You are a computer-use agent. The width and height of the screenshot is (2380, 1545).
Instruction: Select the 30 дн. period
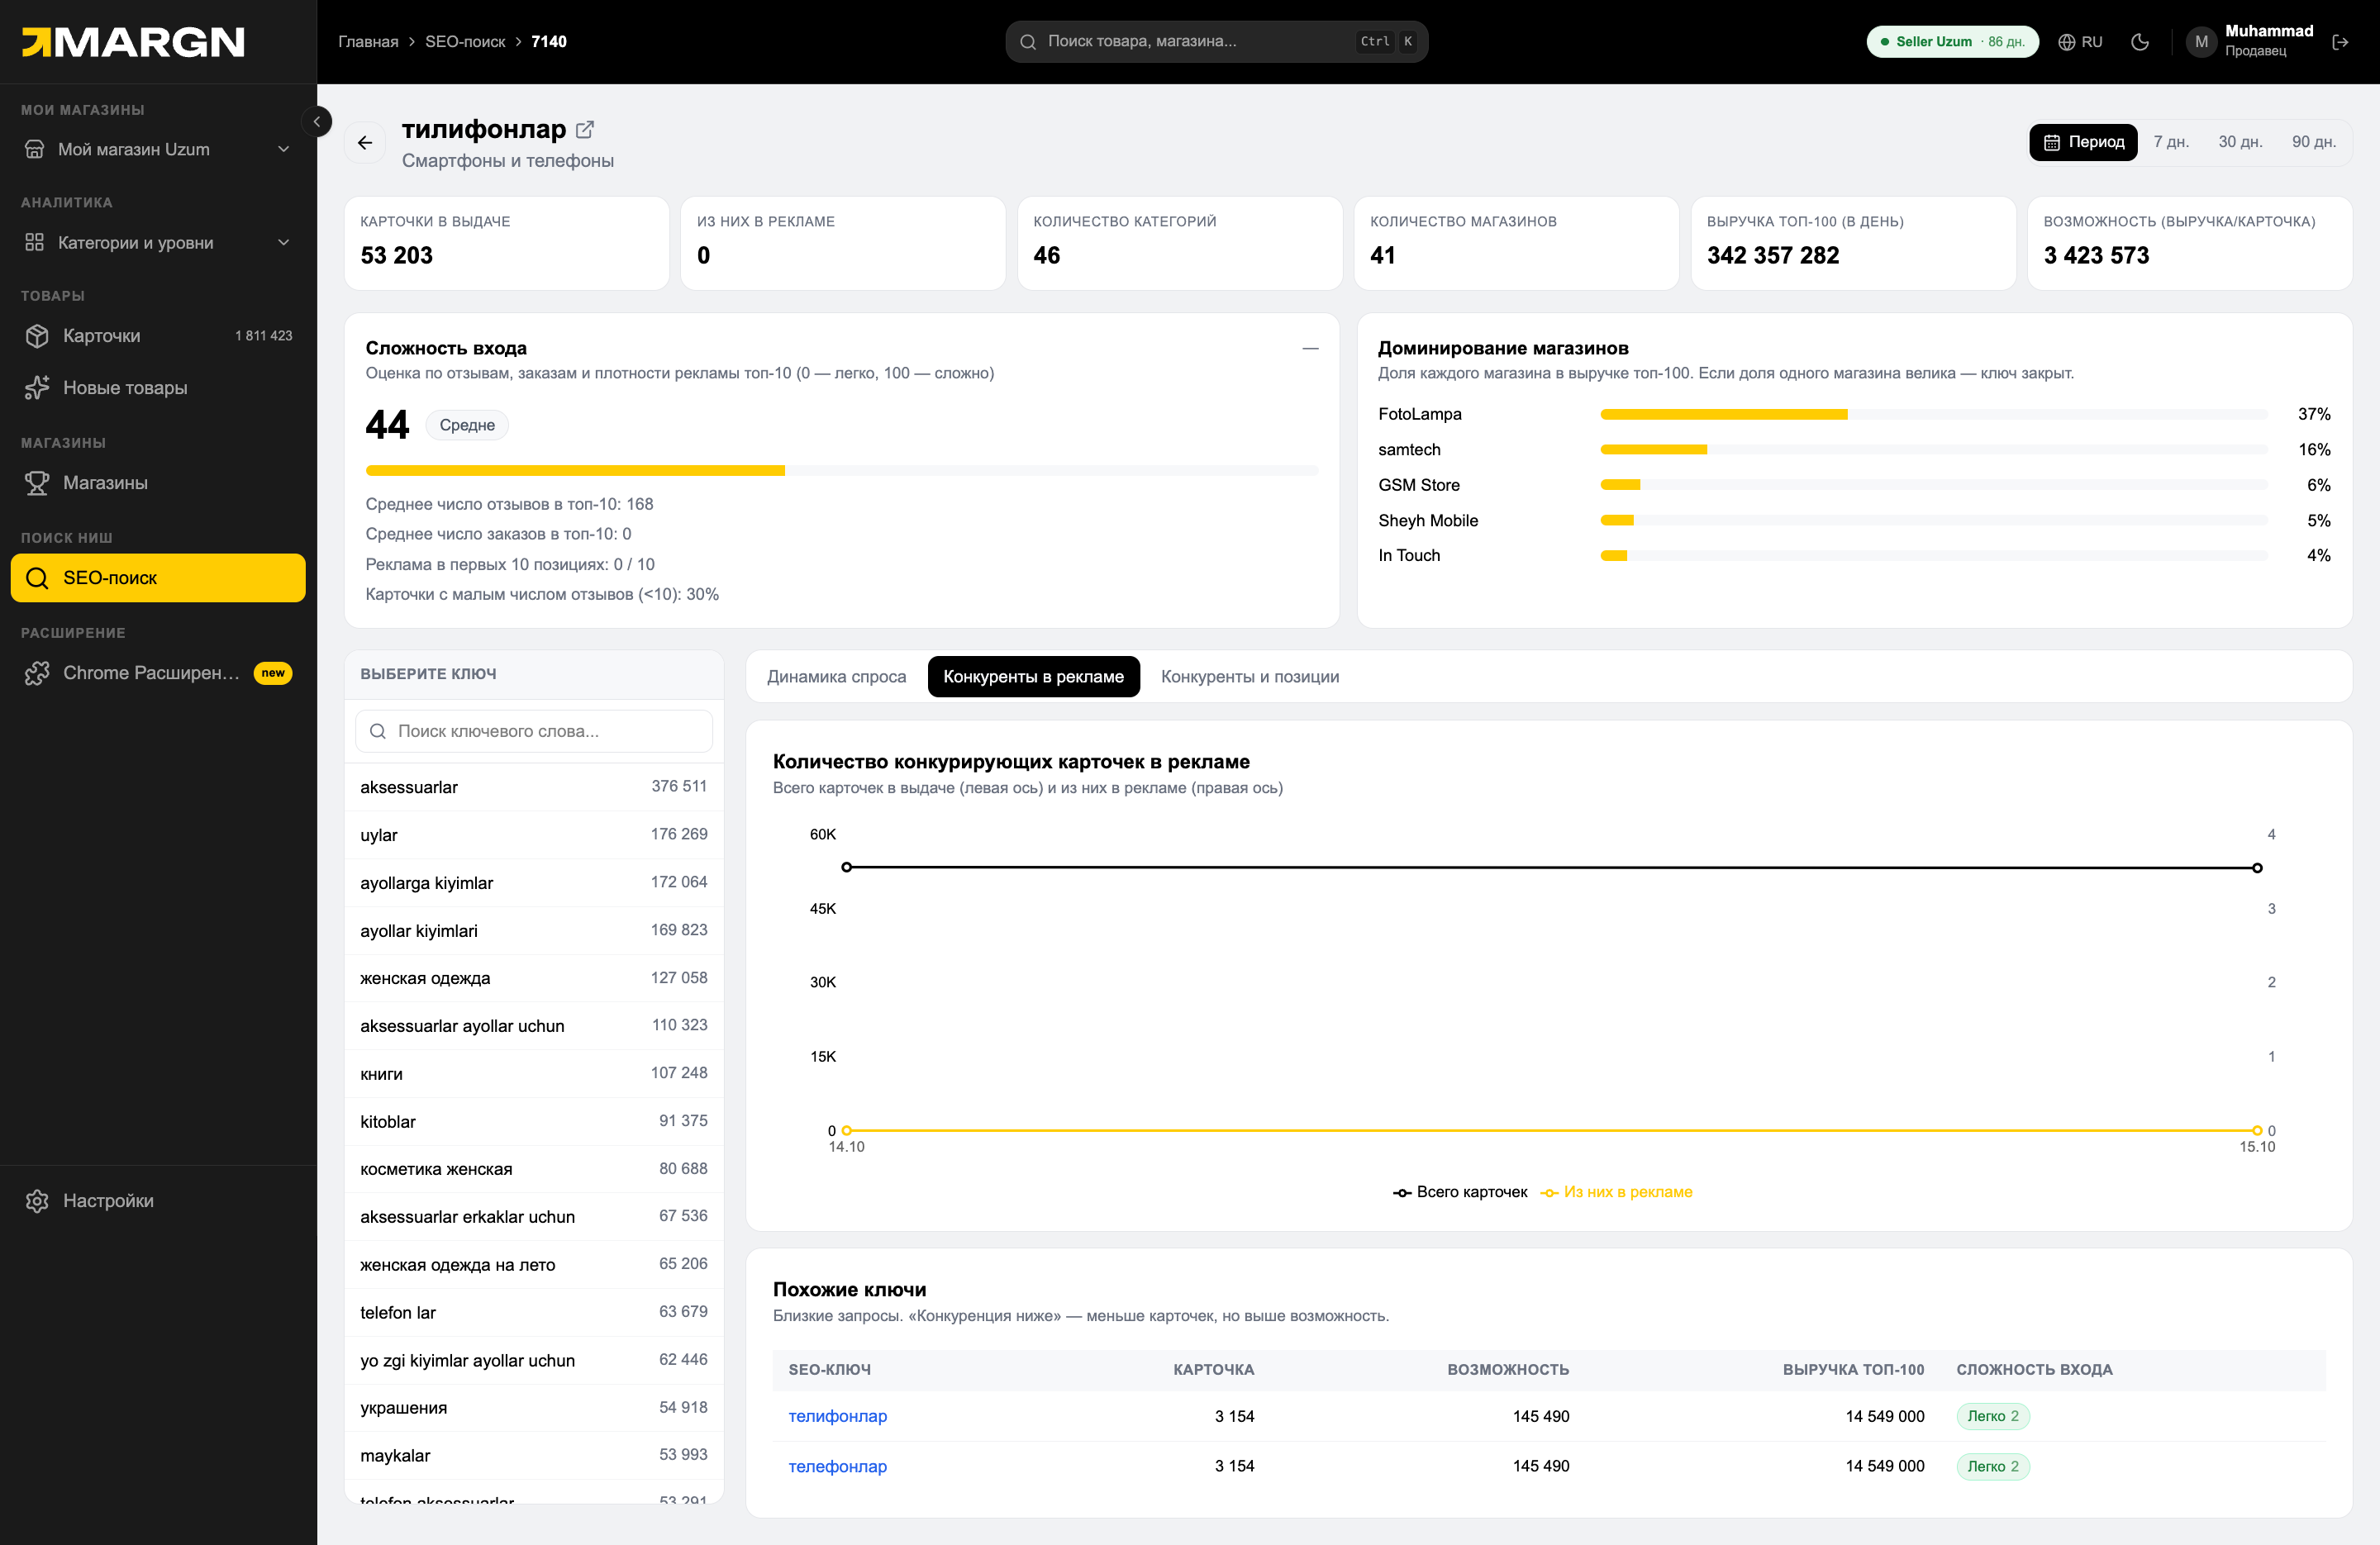click(2240, 142)
